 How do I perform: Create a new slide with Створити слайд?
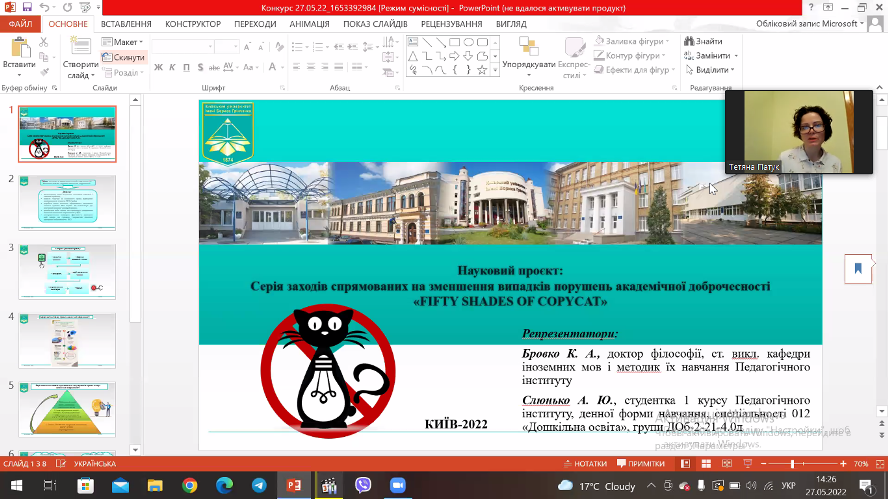click(x=80, y=58)
